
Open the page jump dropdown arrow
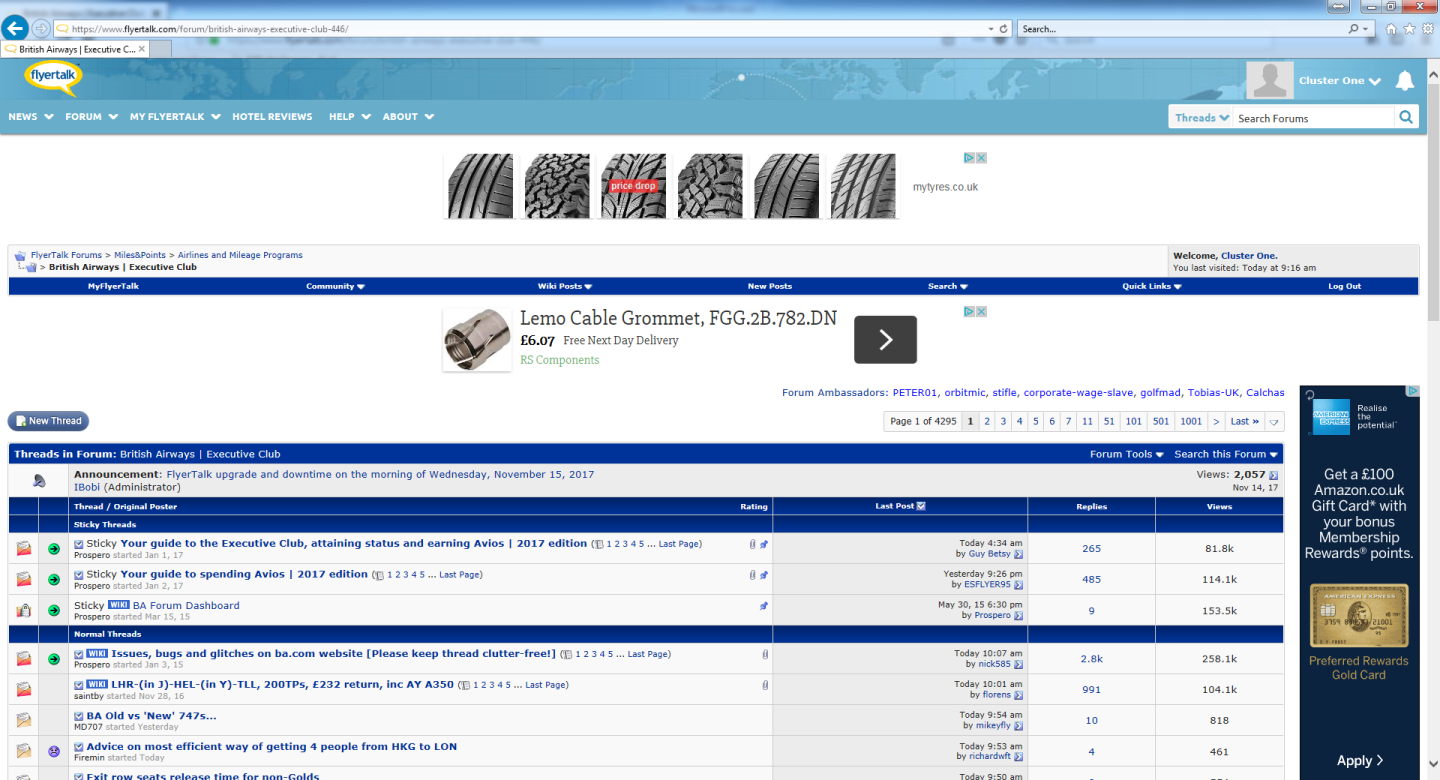click(x=1274, y=422)
